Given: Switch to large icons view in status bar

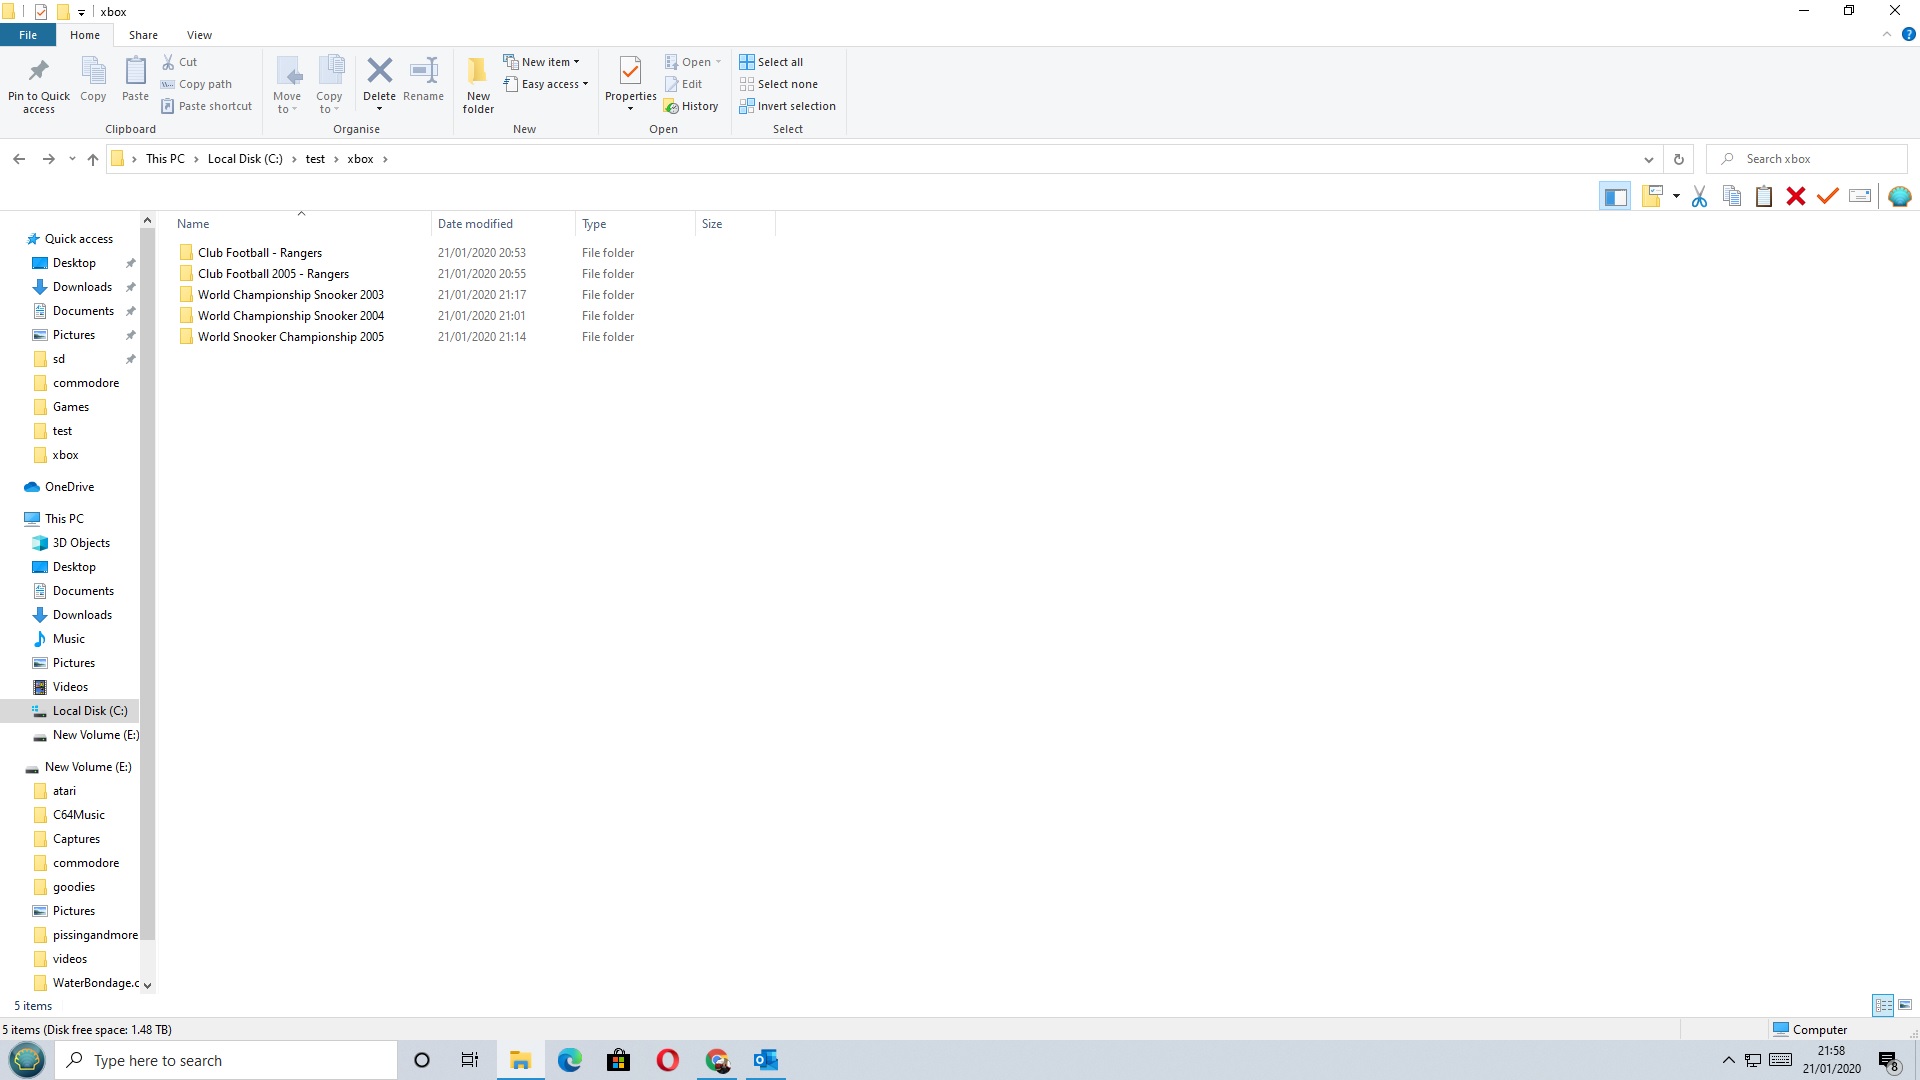Looking at the screenshot, I should [1905, 1005].
